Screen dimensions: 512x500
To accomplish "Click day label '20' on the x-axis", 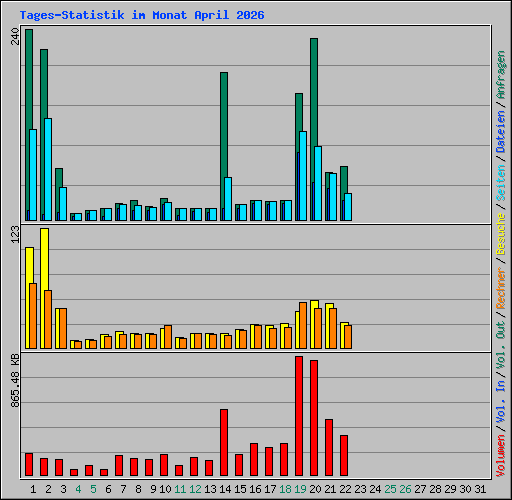I will point(315,489).
